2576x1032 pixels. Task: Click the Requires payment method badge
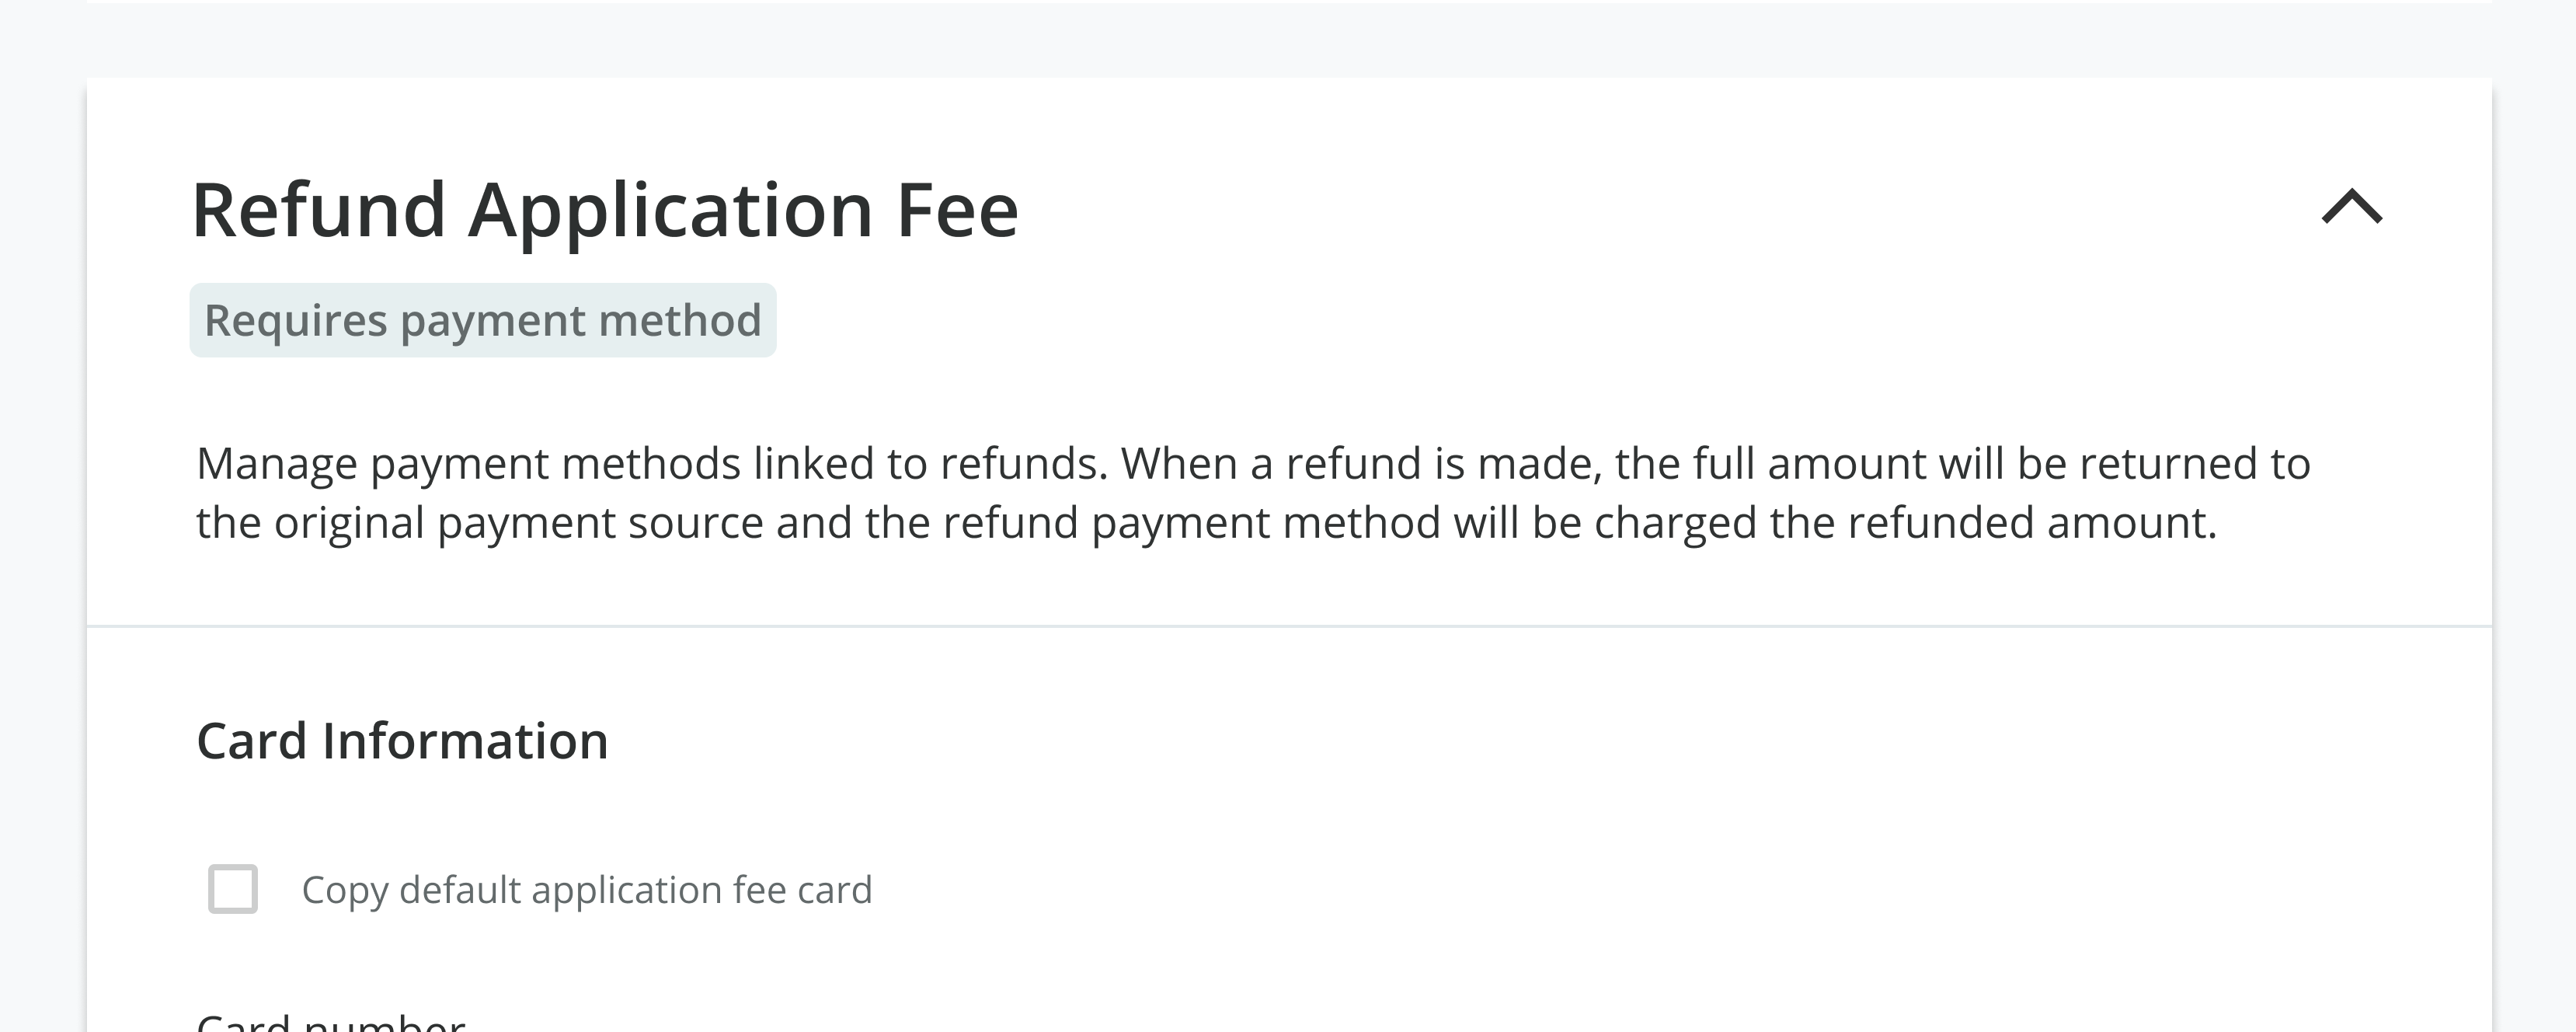tap(483, 320)
